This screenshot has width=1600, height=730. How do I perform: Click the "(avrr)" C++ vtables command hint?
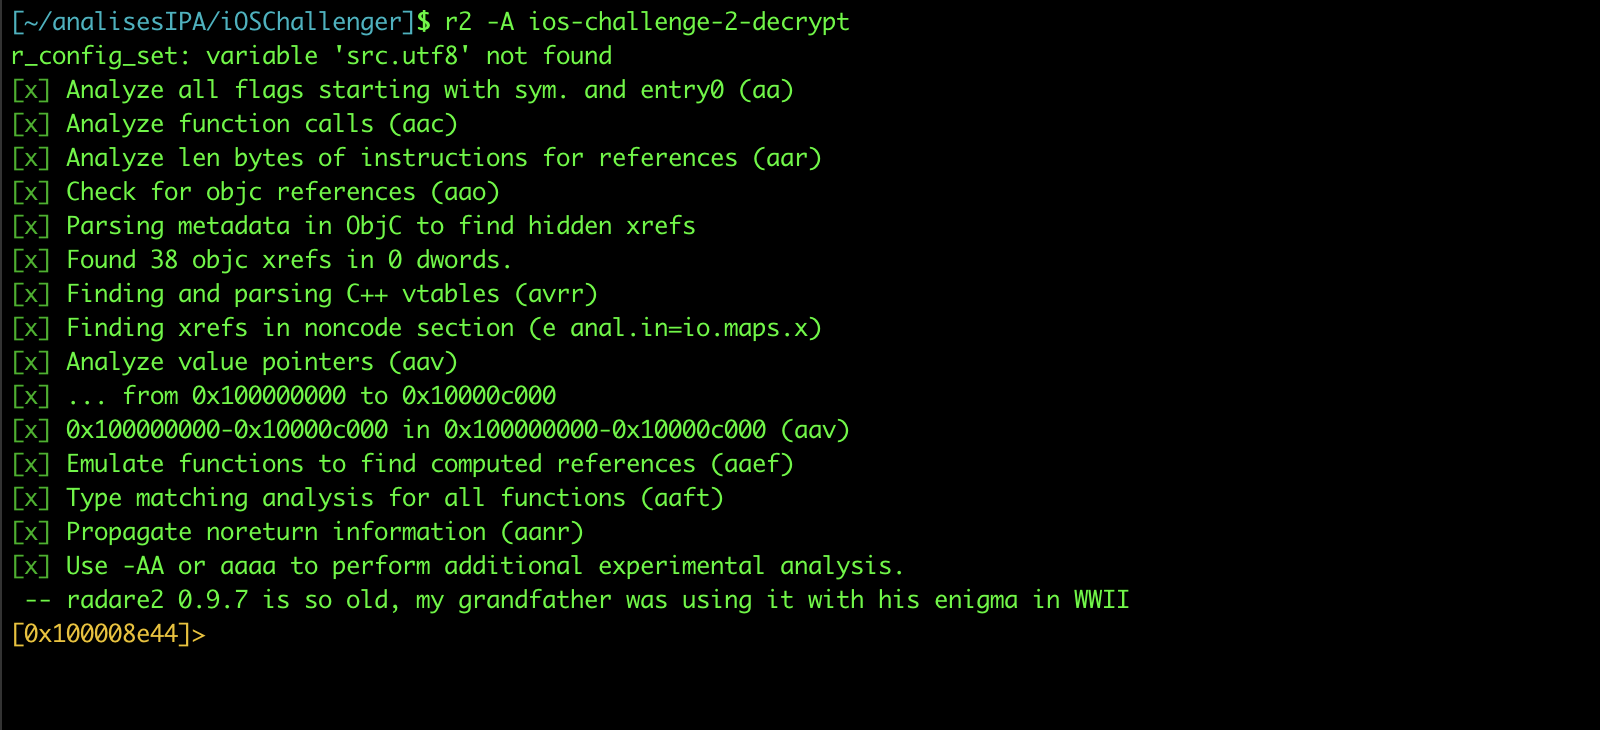point(556,294)
